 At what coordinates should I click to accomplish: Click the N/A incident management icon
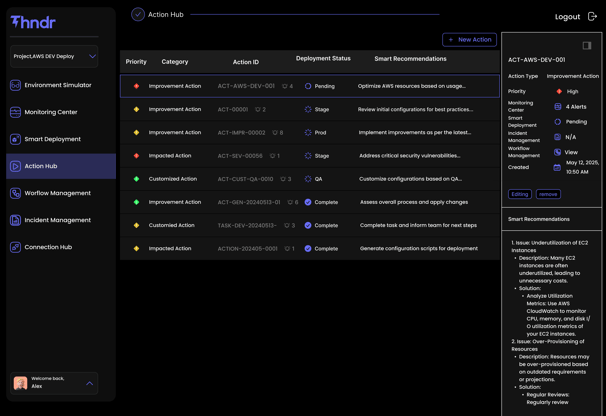[x=557, y=137]
